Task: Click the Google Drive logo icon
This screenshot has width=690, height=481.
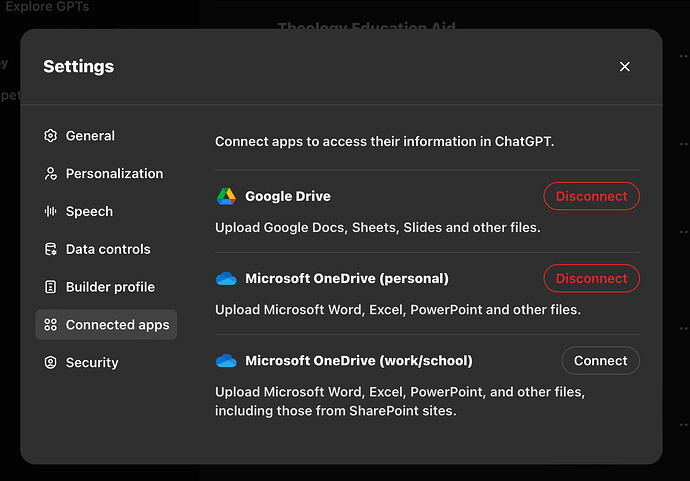Action: click(x=226, y=196)
